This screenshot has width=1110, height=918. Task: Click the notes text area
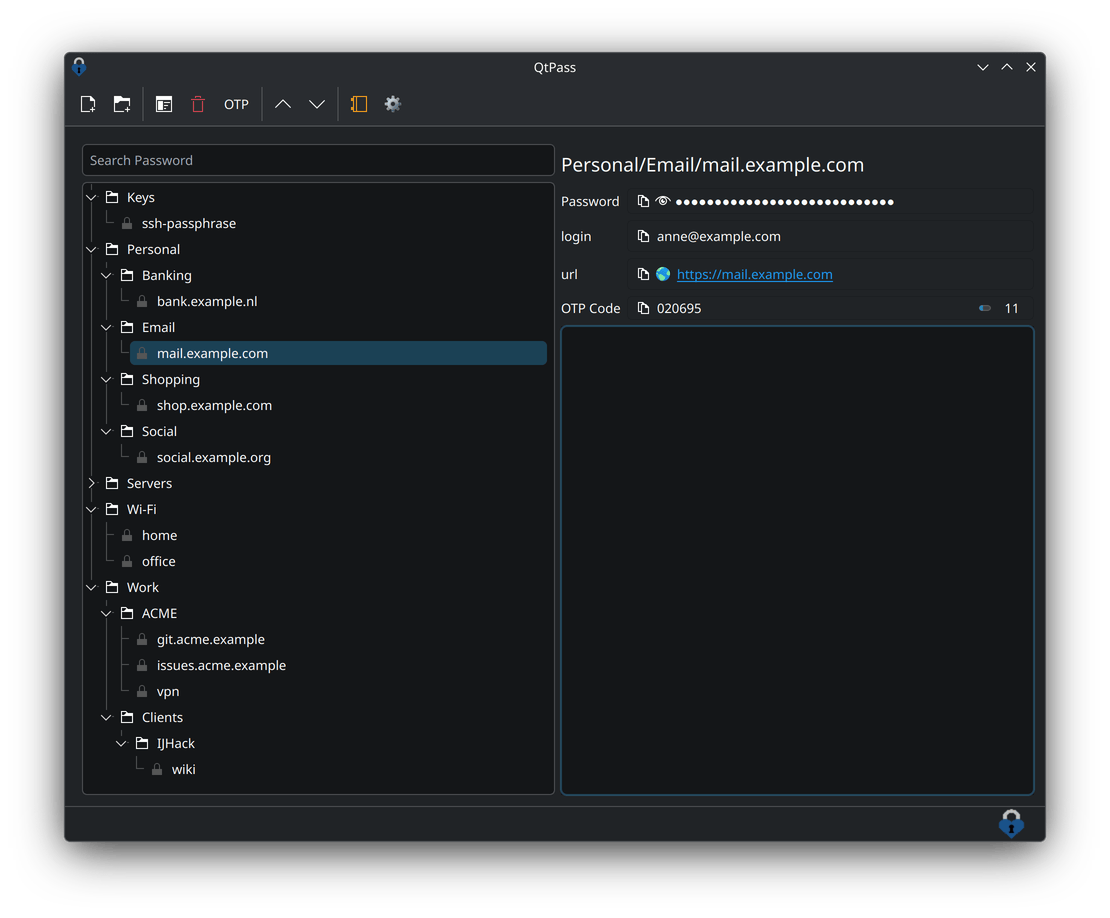(x=797, y=560)
